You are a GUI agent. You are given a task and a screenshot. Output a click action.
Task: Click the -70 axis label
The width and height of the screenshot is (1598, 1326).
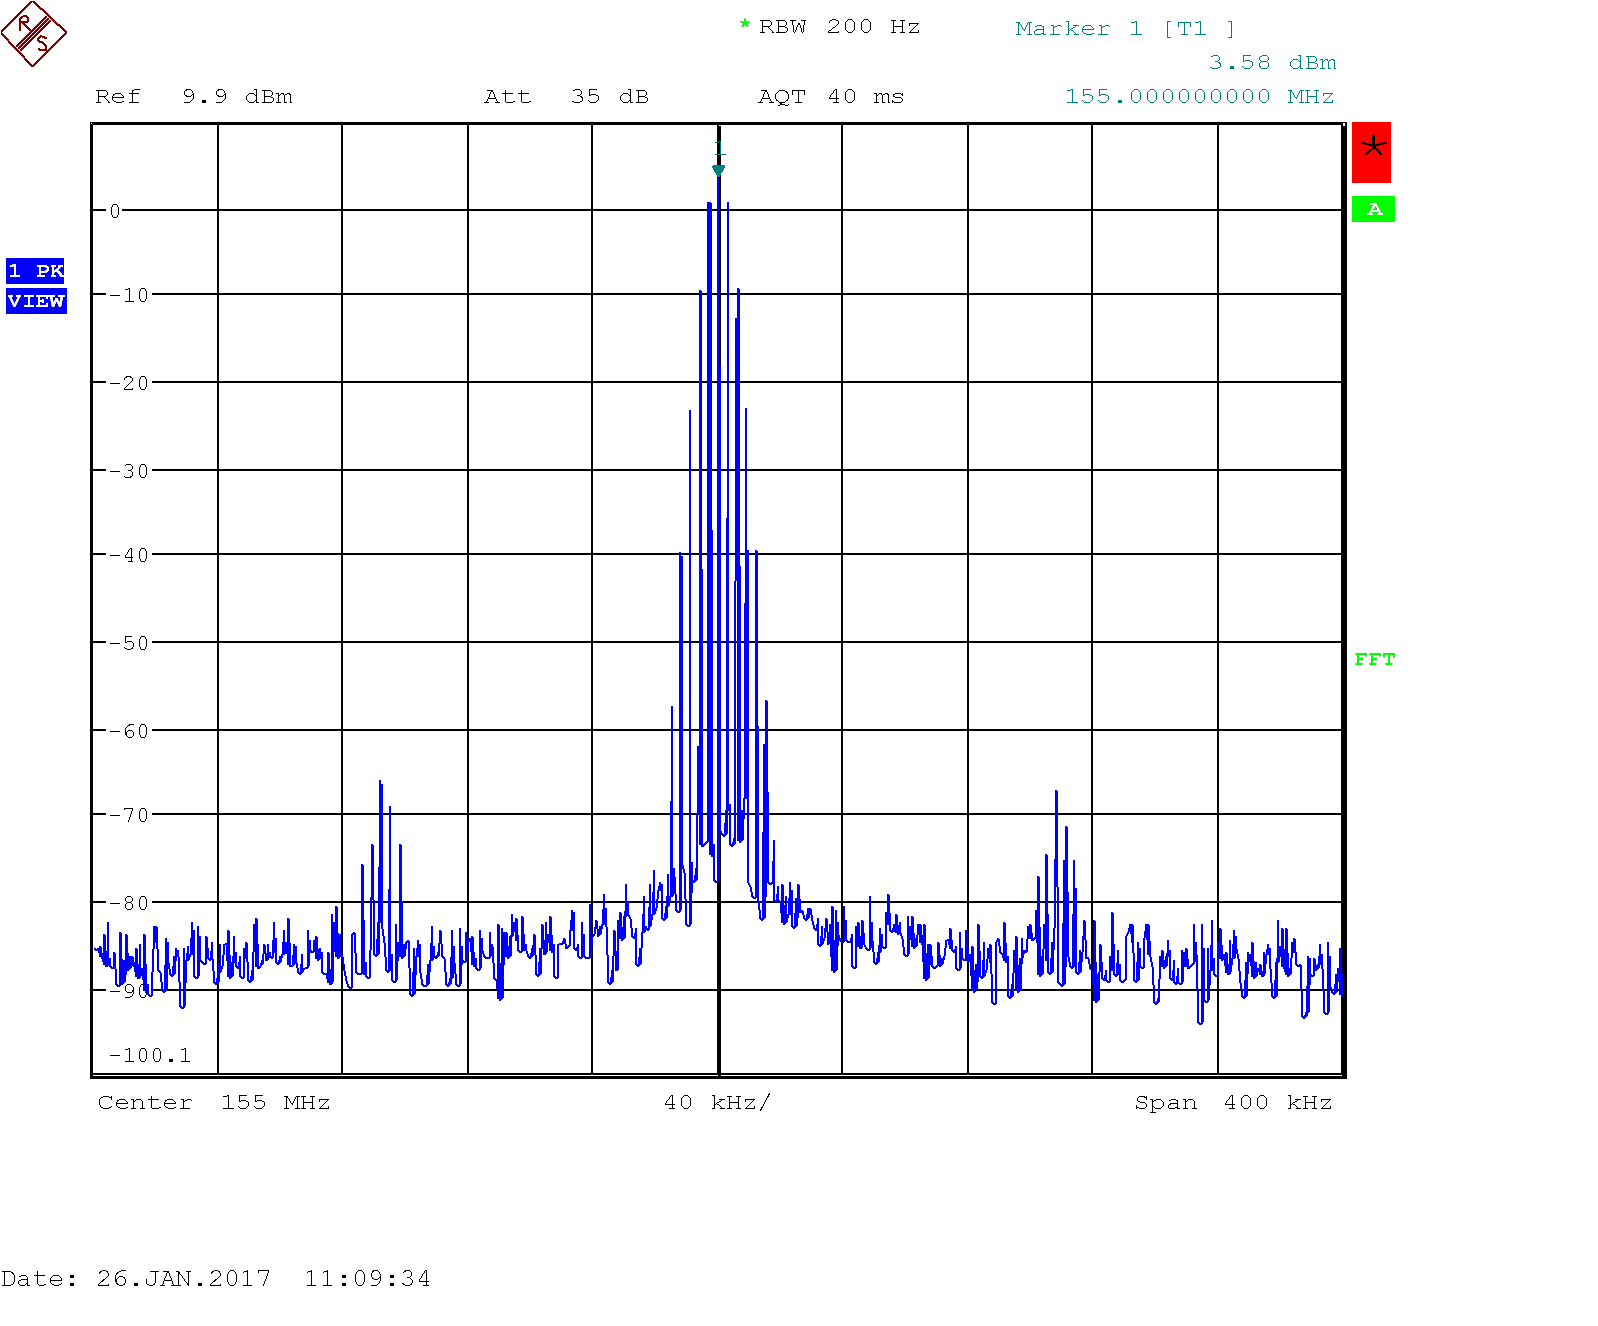pos(129,815)
